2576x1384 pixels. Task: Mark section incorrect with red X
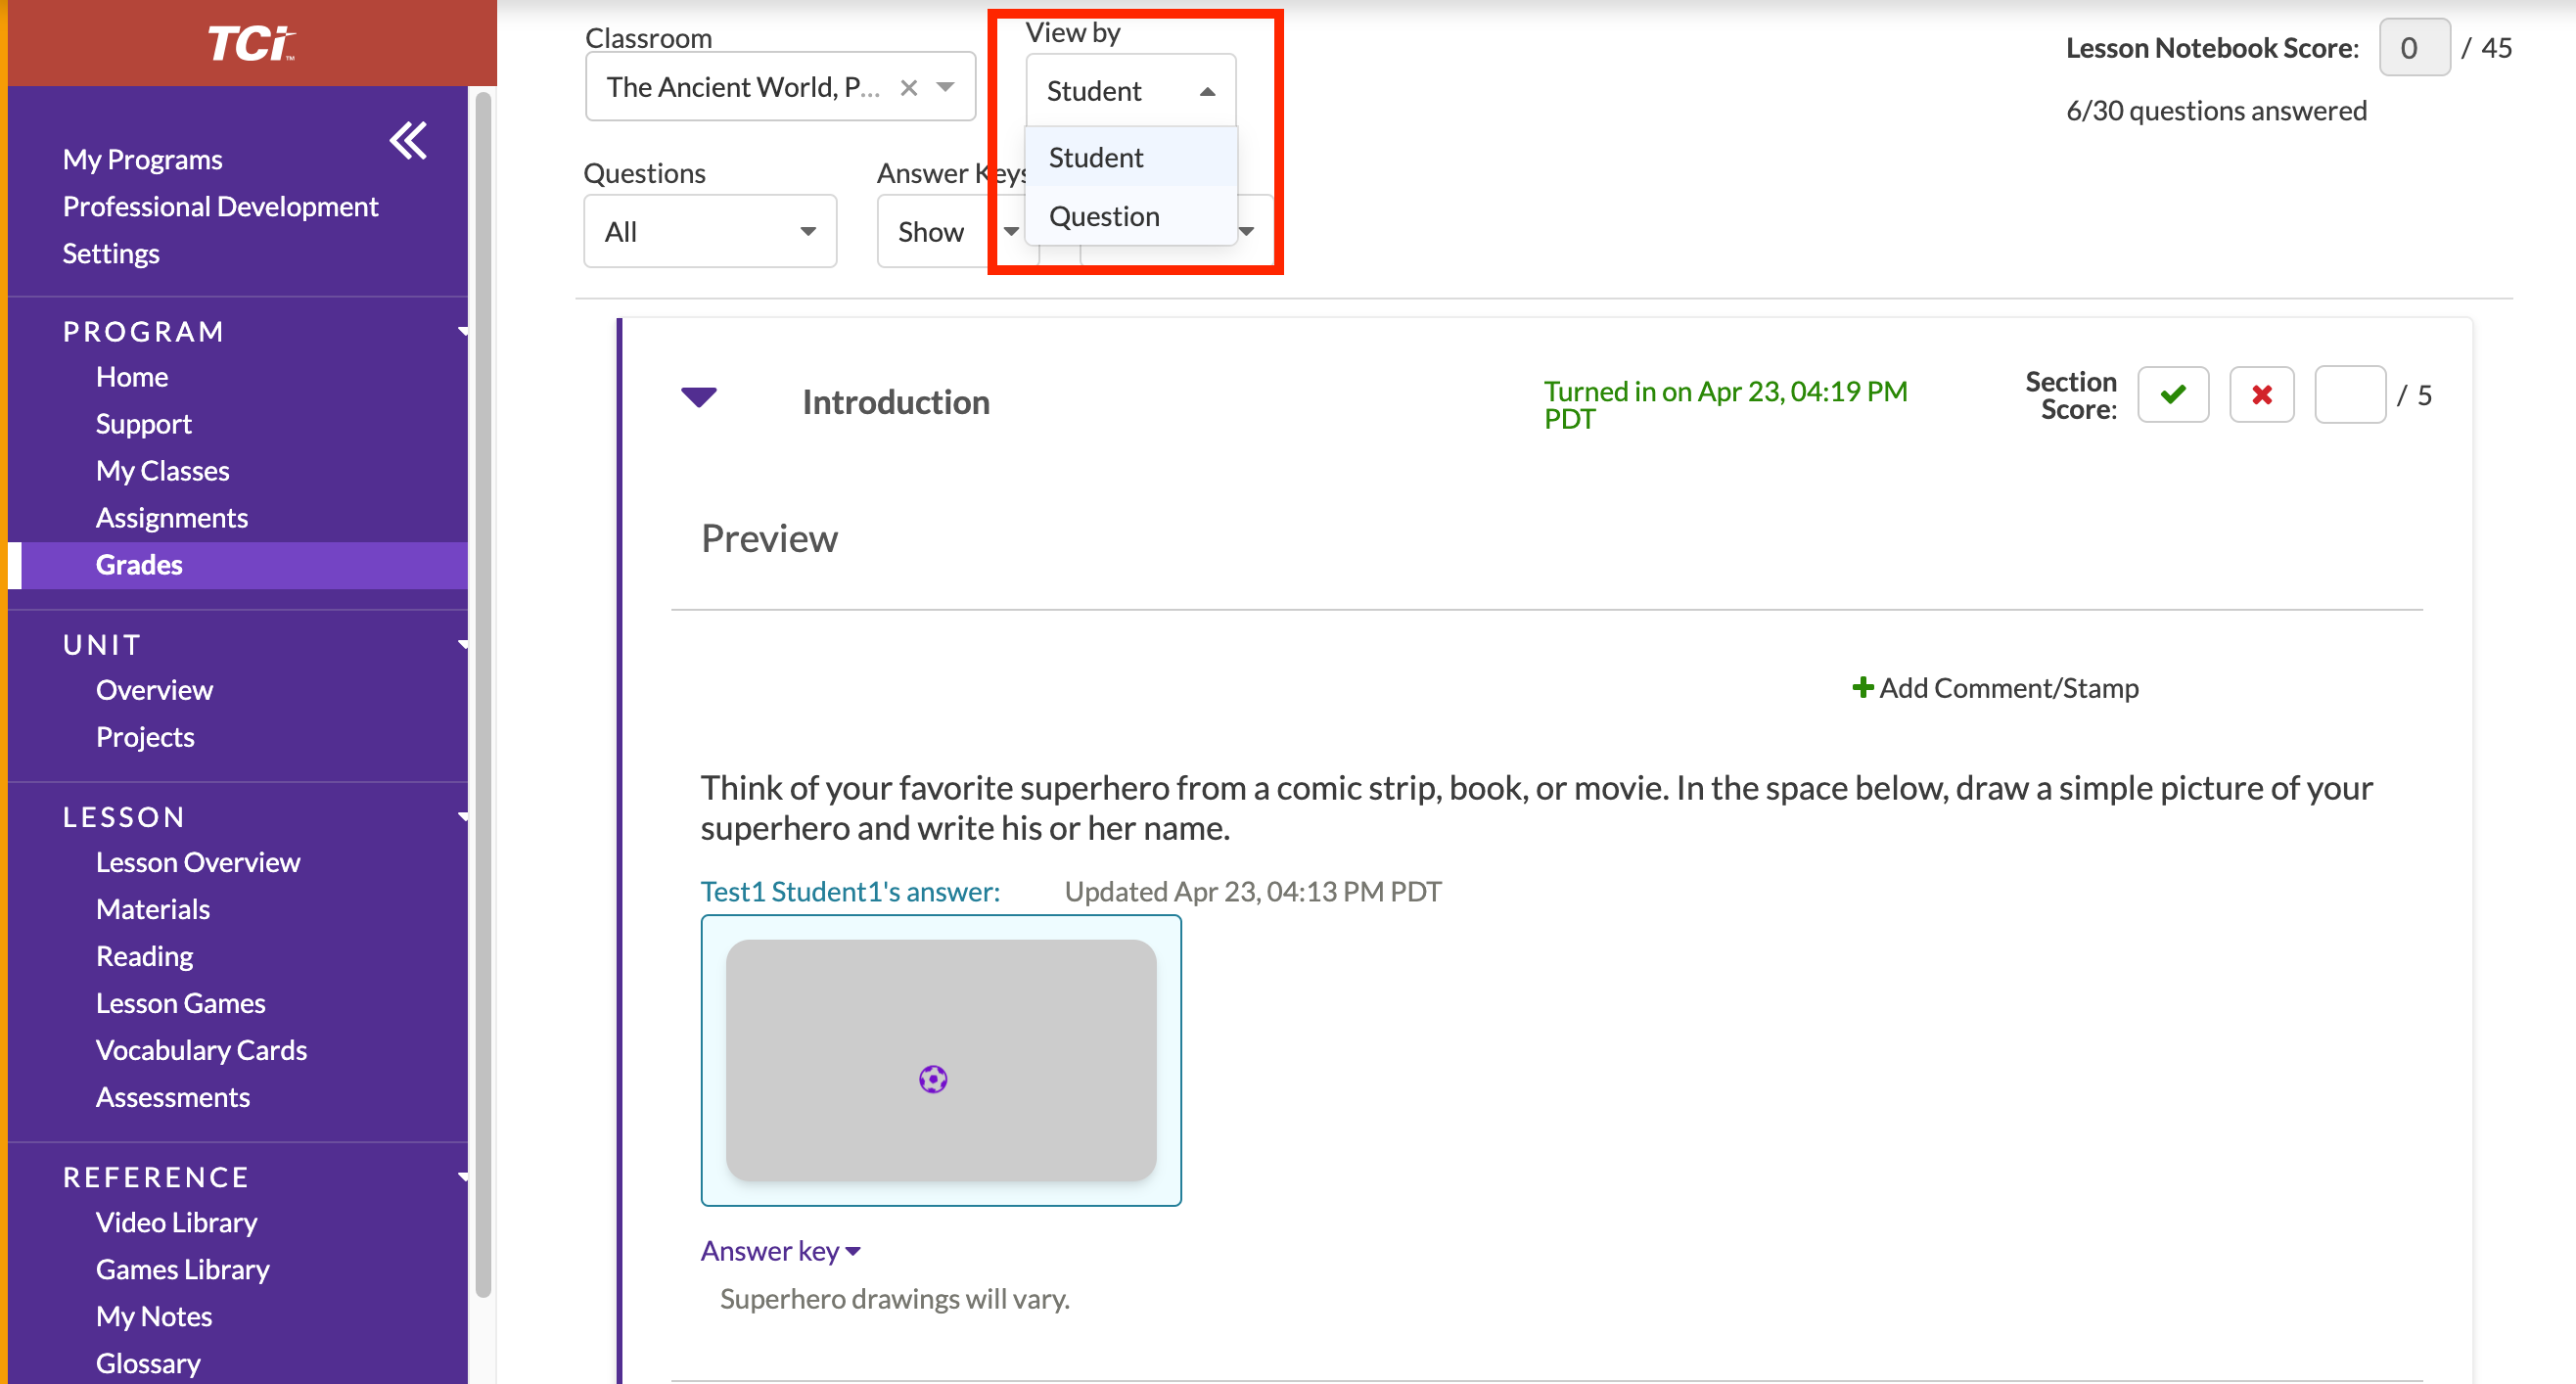click(x=2261, y=395)
